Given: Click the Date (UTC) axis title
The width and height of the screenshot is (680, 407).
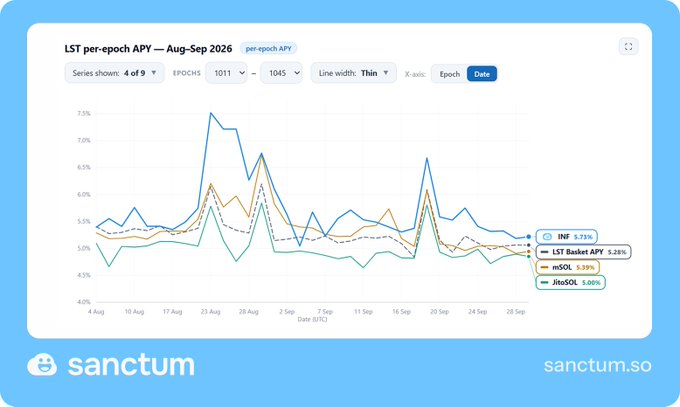Looking at the screenshot, I should (x=312, y=319).
